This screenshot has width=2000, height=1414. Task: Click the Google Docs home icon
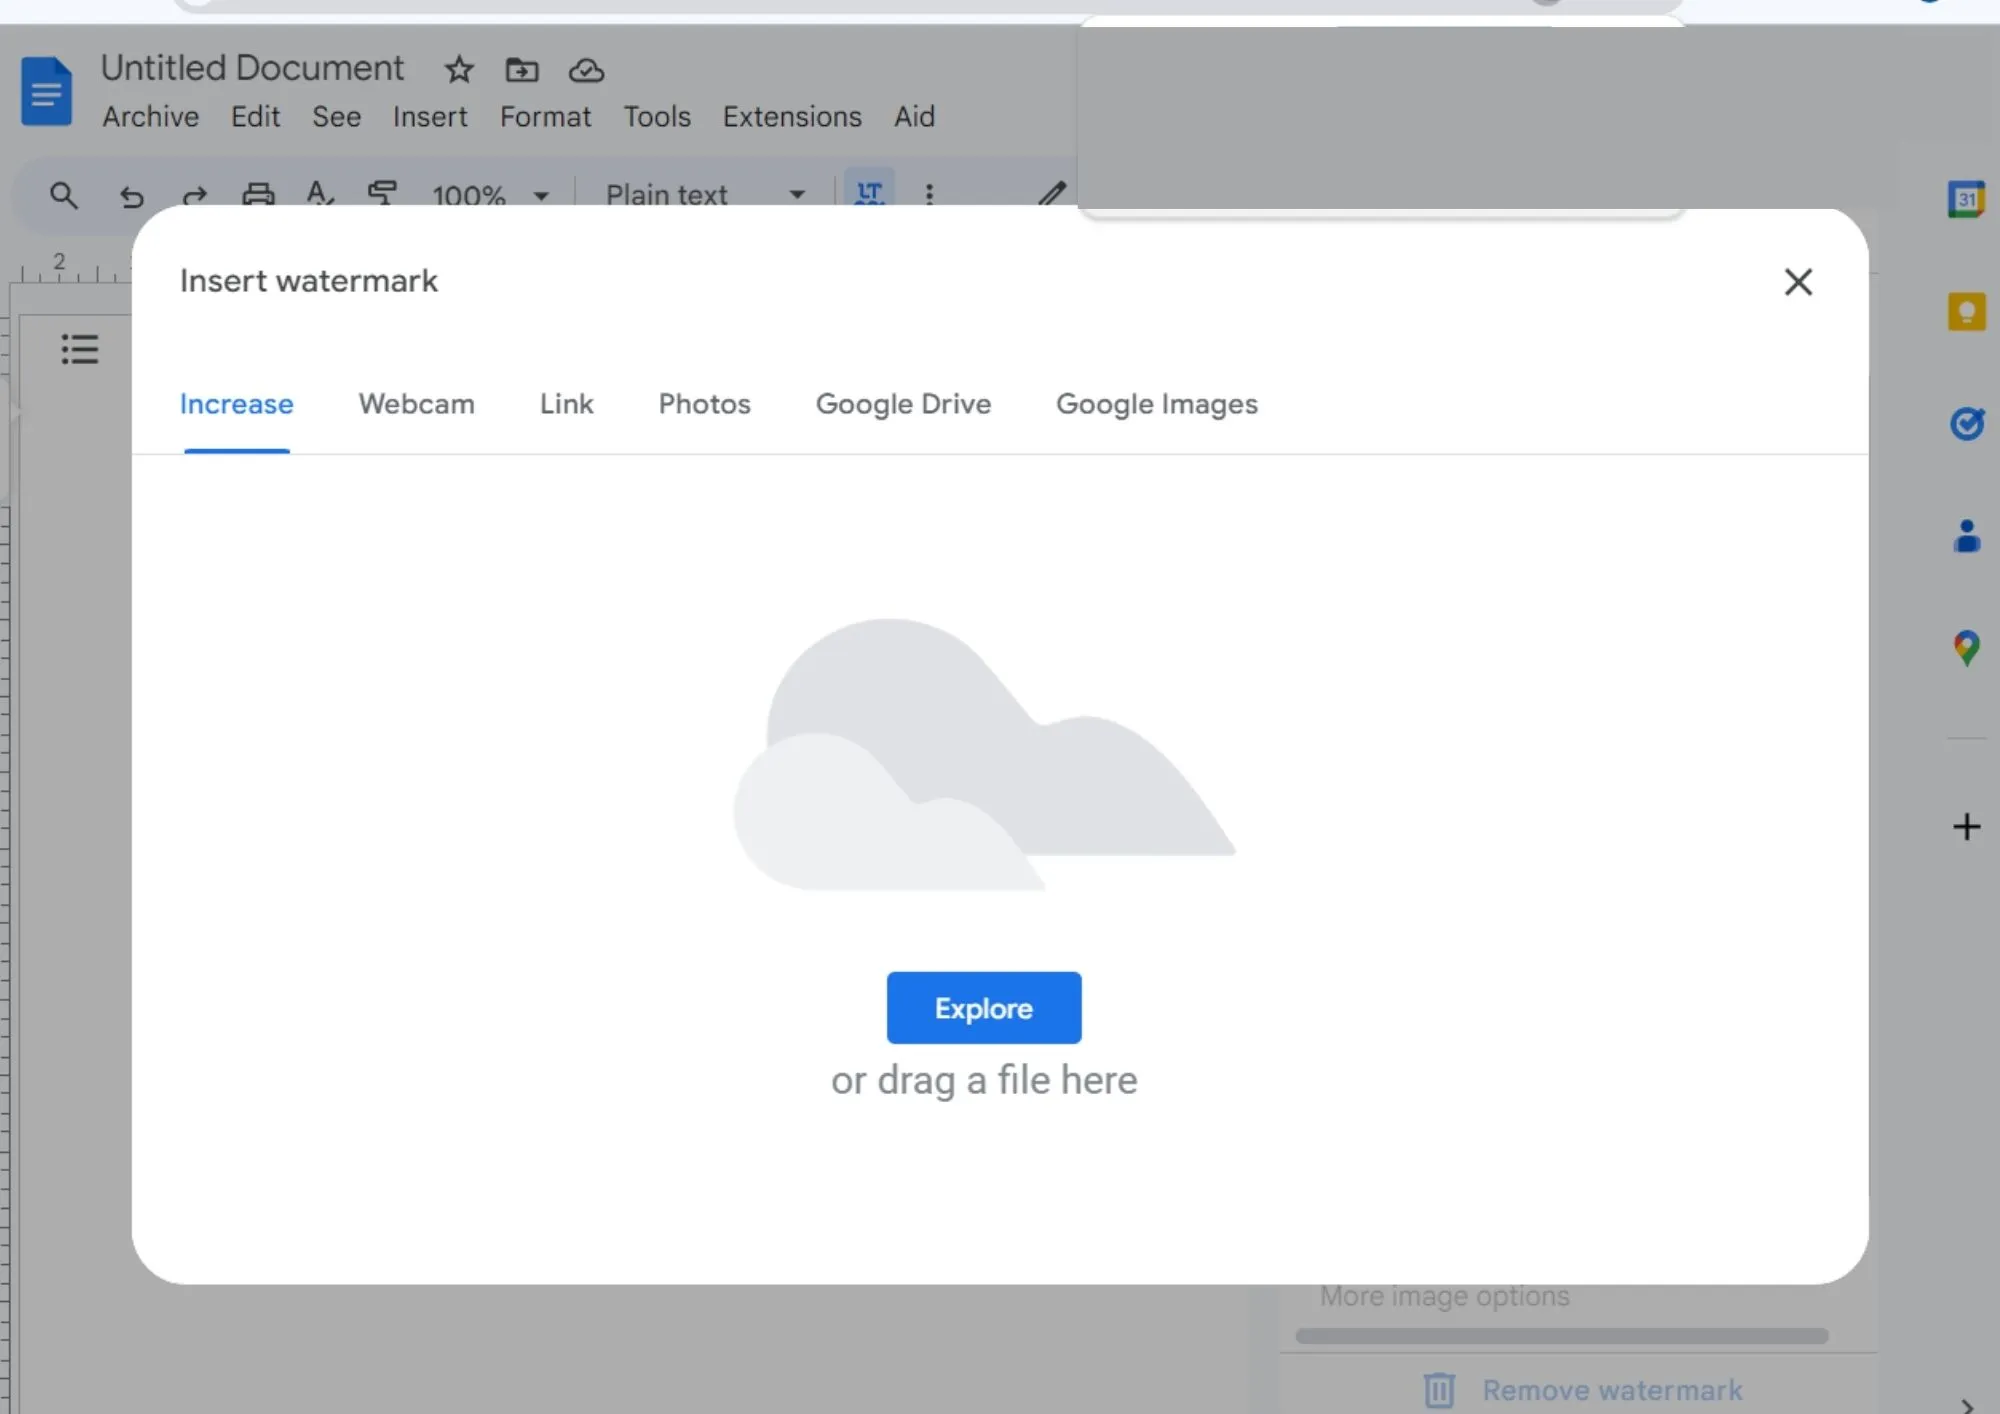coord(46,91)
